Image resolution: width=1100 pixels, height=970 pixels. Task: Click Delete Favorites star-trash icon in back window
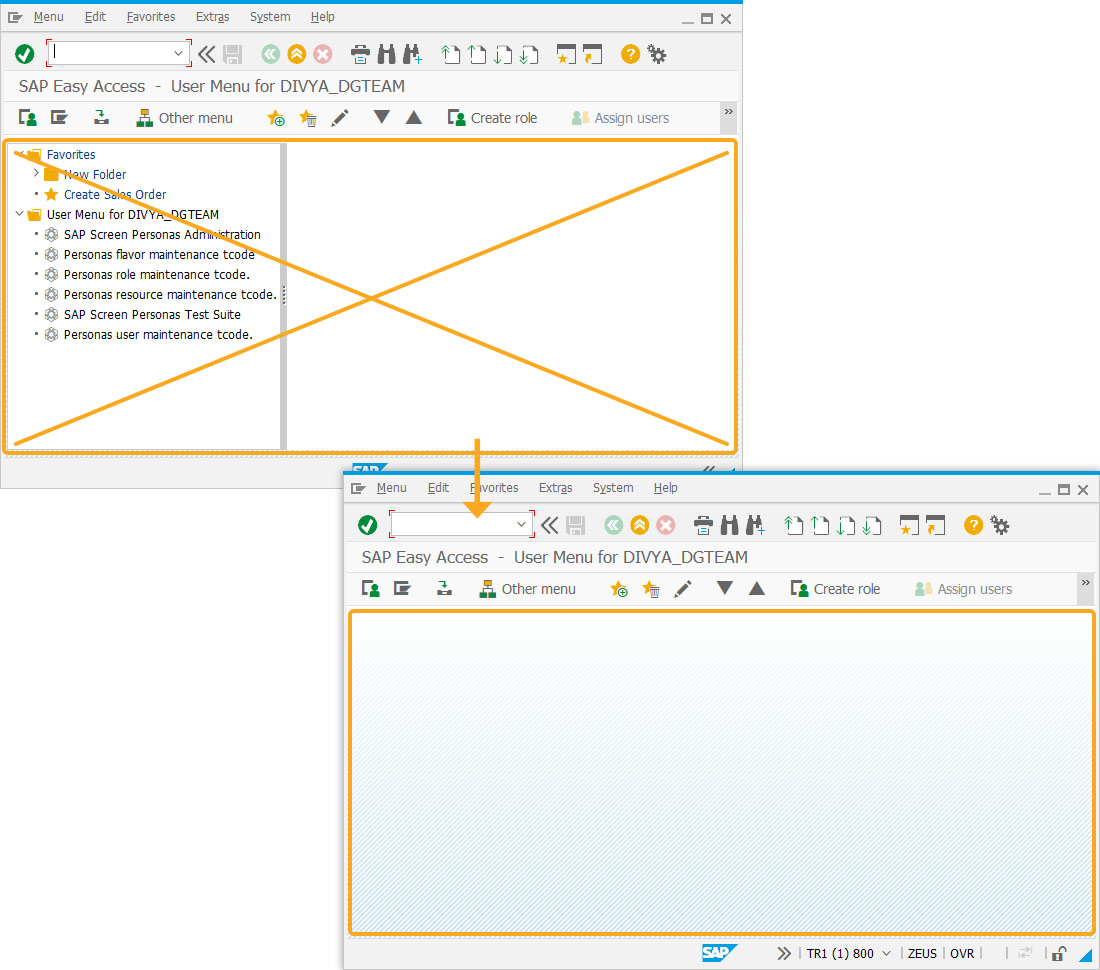(307, 118)
